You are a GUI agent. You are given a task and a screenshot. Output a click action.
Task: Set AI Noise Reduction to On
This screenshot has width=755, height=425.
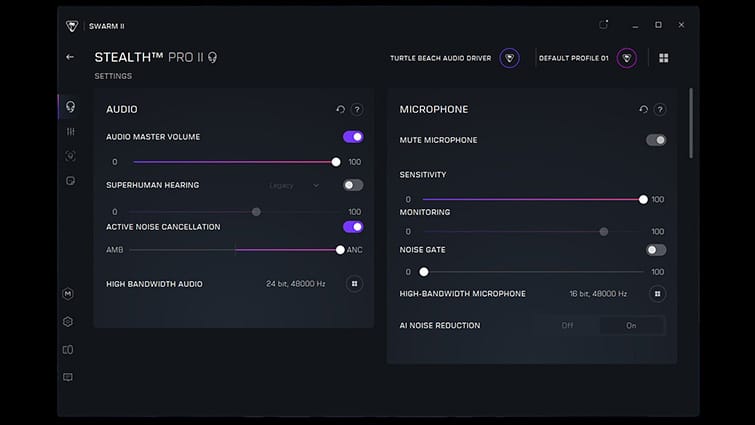click(x=631, y=326)
